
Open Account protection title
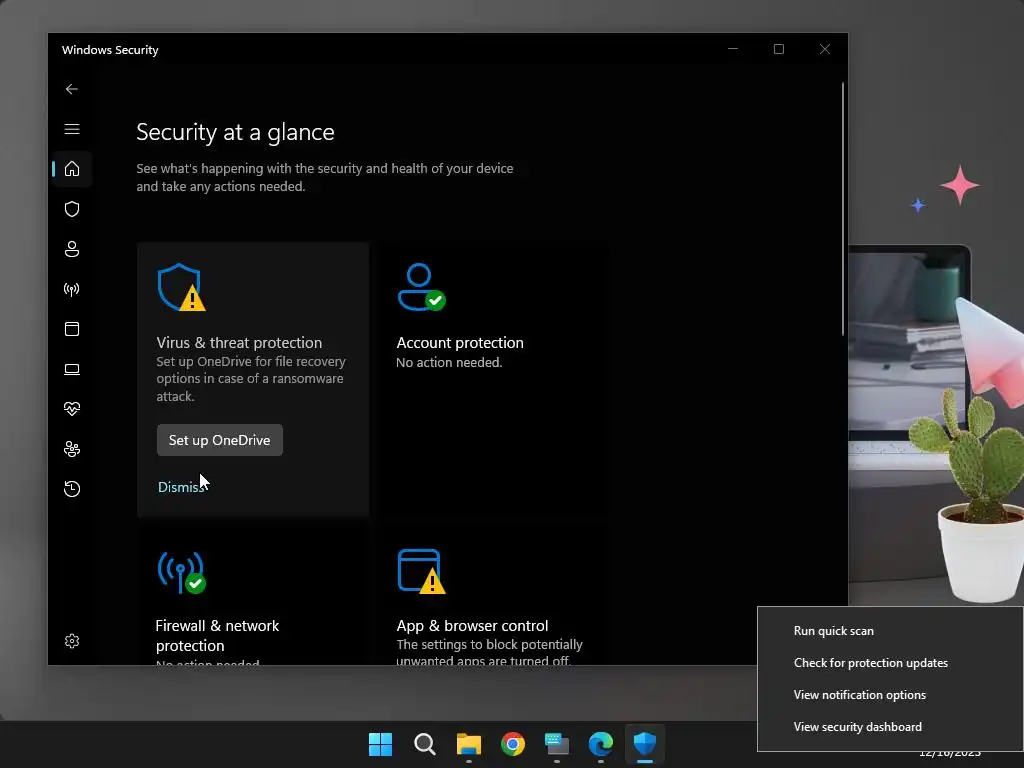point(460,343)
